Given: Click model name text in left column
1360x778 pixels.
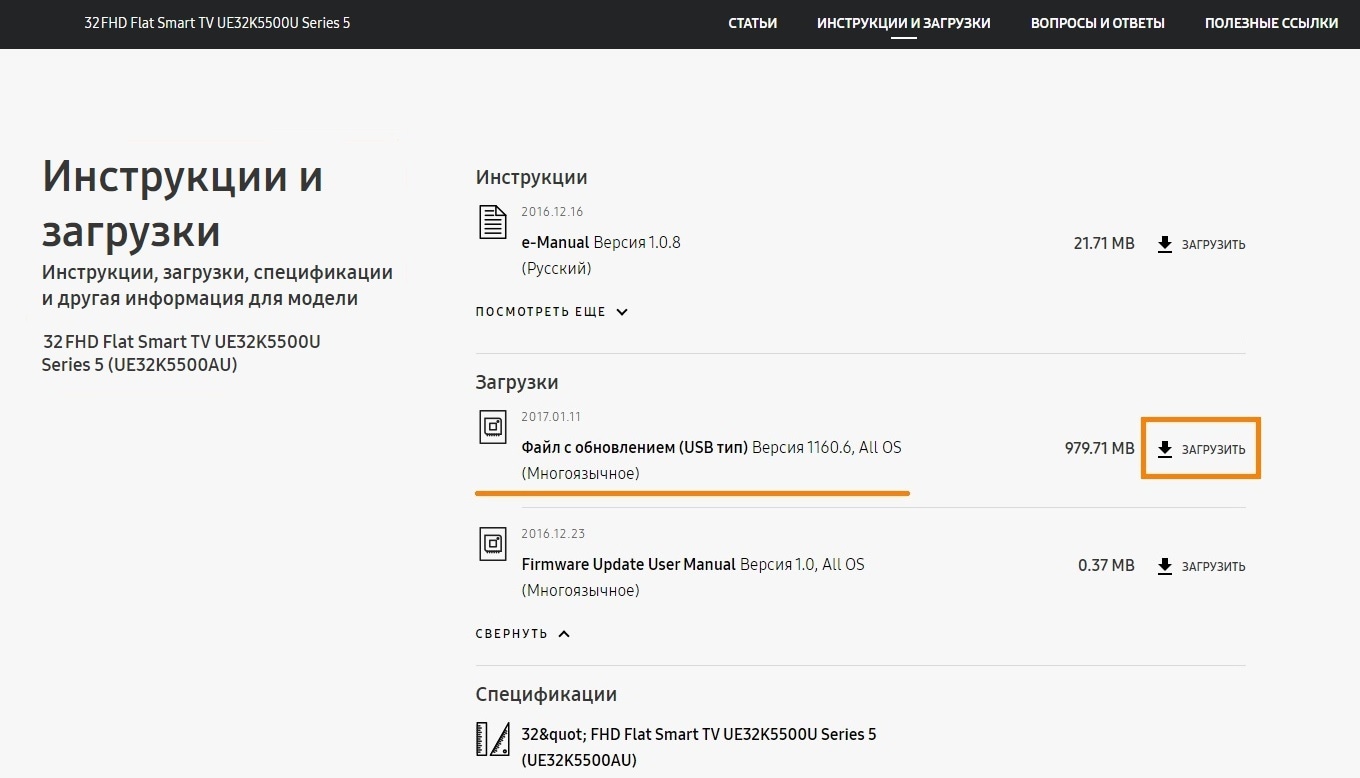Looking at the screenshot, I should pyautogui.click(x=181, y=353).
